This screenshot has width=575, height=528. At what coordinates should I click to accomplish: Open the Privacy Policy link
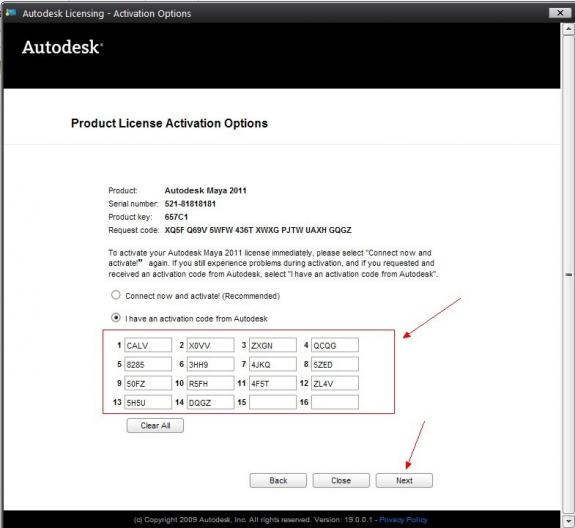coord(403,520)
